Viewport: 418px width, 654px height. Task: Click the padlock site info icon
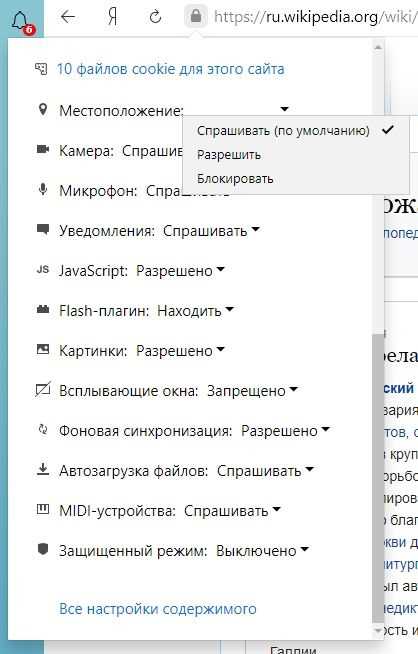[196, 17]
